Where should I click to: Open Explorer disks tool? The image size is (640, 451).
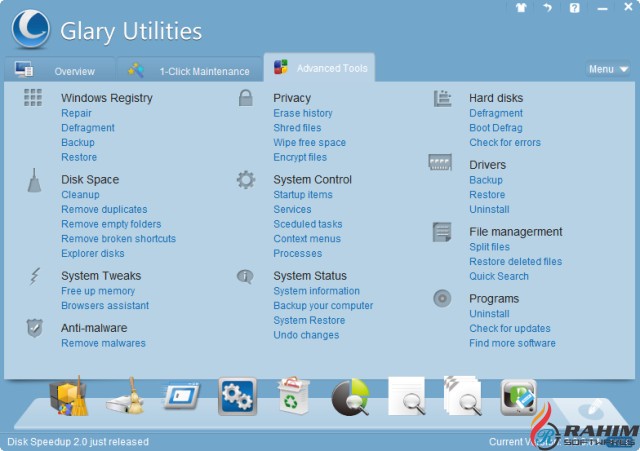(x=93, y=253)
